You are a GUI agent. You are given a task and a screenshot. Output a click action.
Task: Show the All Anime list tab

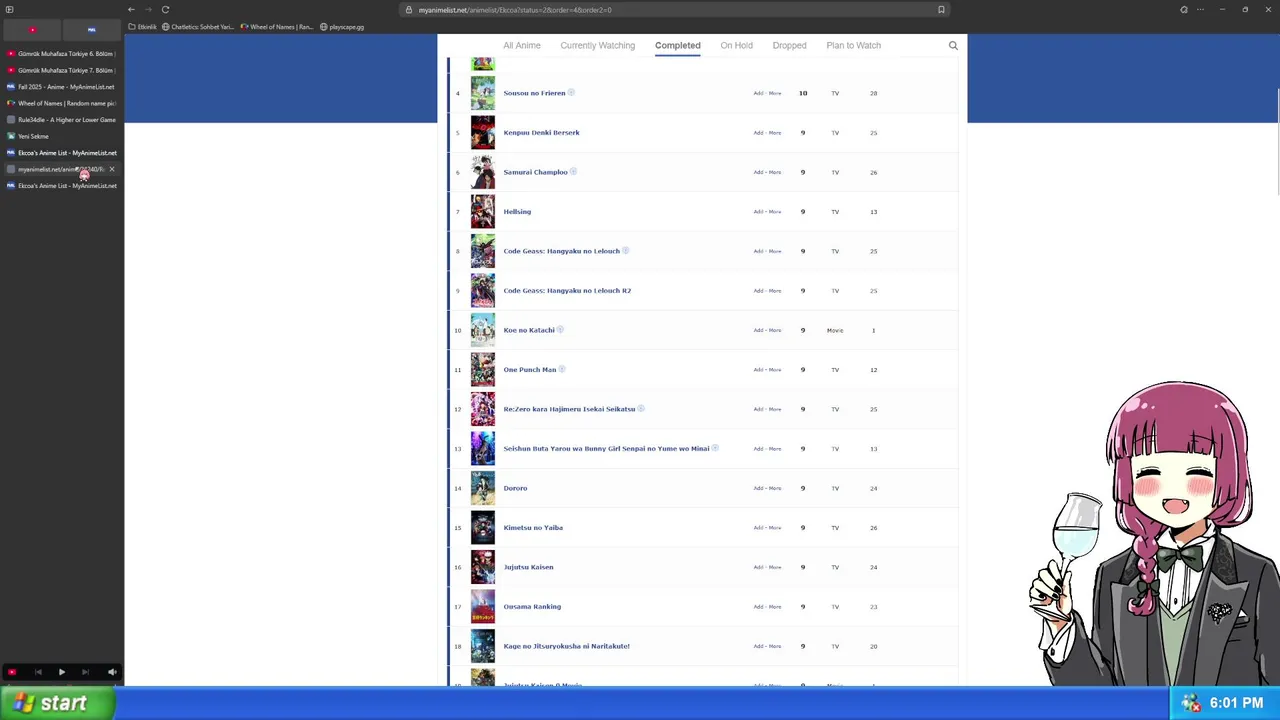point(522,45)
